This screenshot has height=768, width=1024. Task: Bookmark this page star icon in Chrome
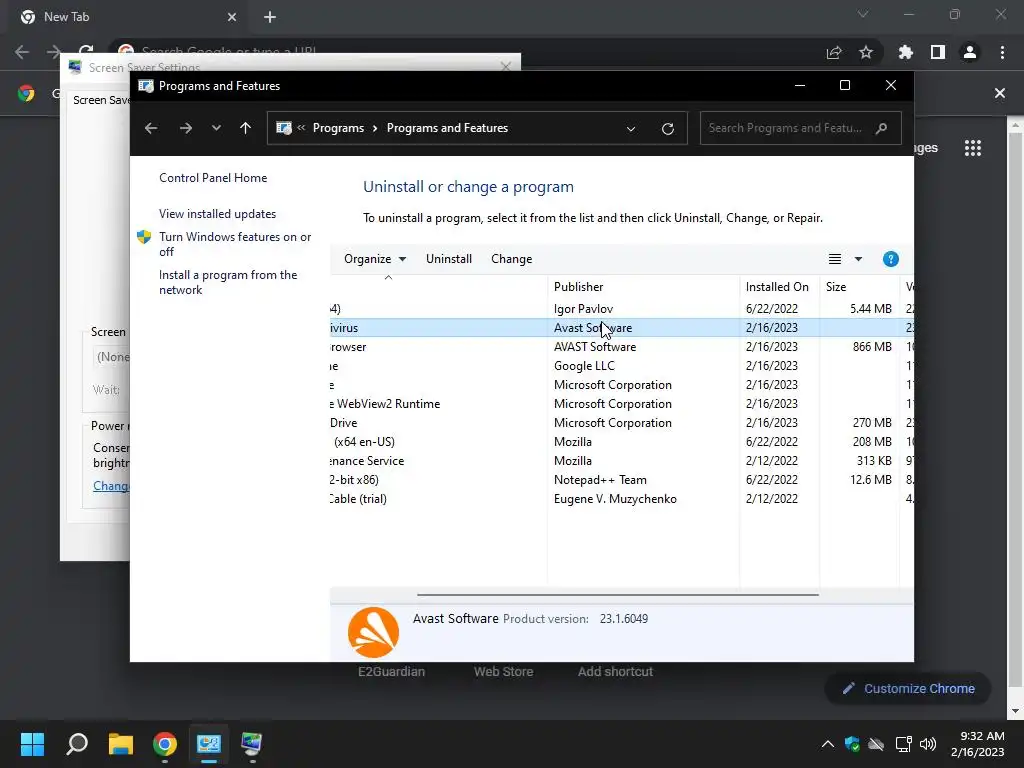[866, 52]
